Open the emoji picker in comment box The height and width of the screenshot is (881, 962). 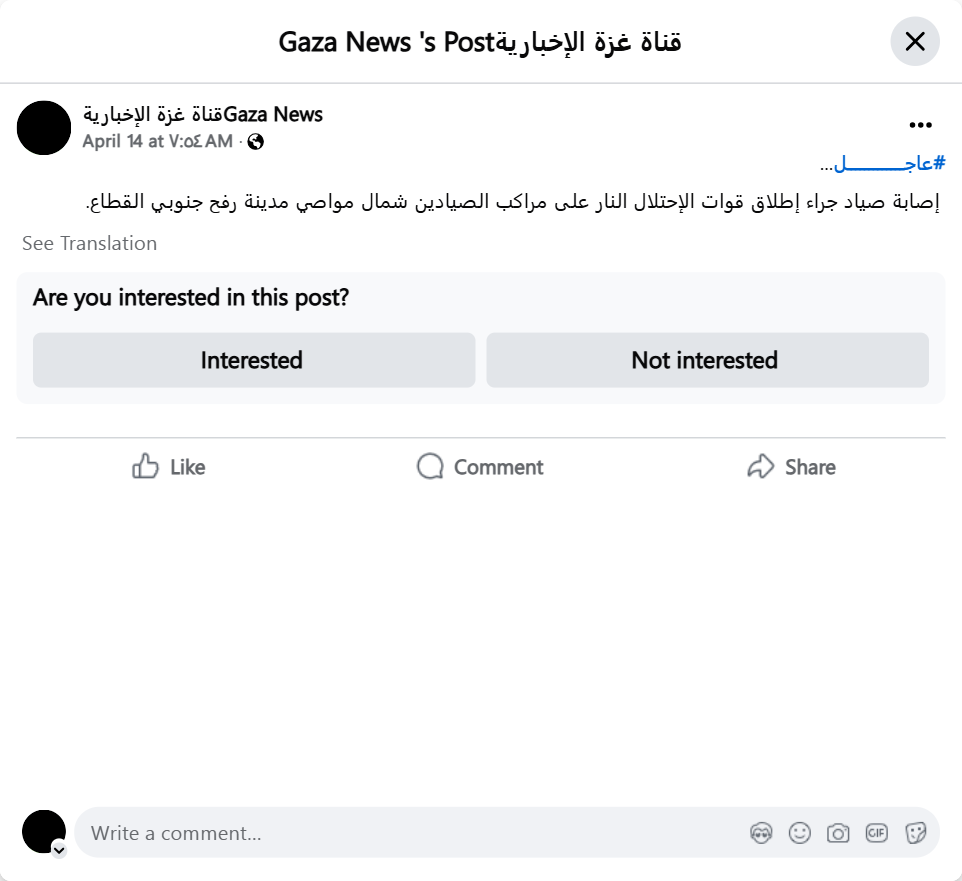click(x=800, y=832)
